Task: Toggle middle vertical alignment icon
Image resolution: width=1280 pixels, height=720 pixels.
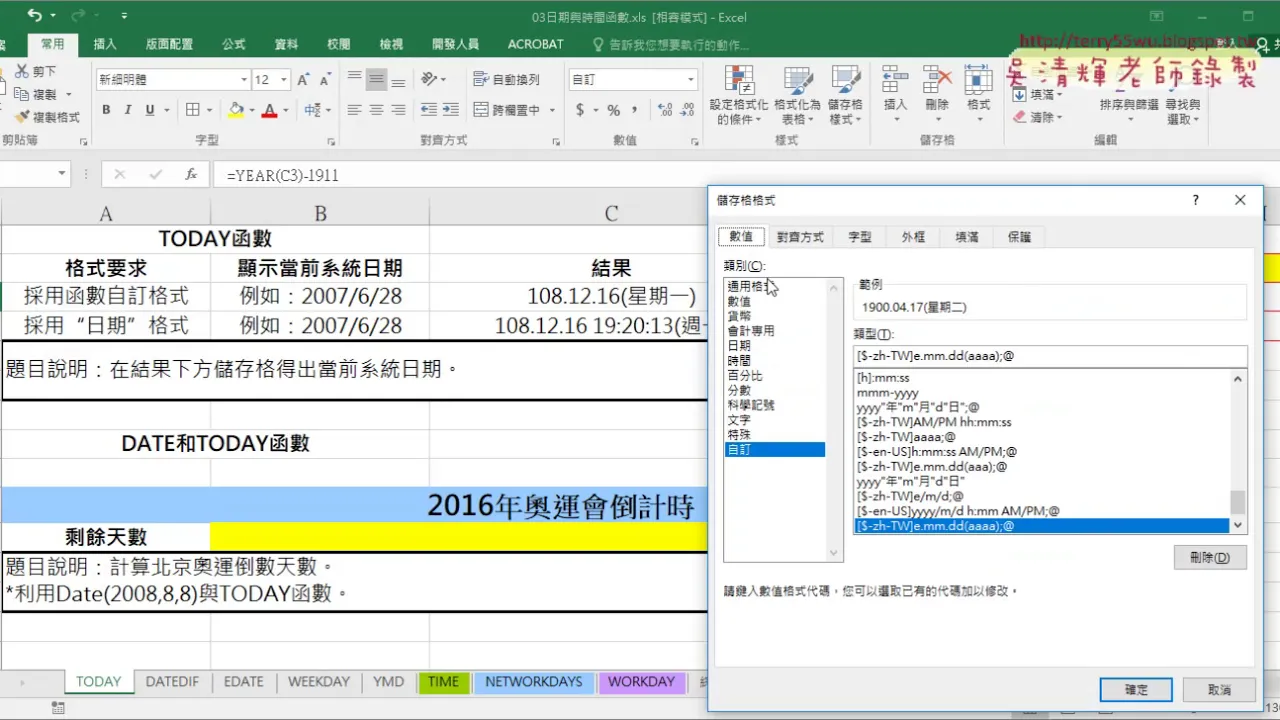Action: pos(377,79)
